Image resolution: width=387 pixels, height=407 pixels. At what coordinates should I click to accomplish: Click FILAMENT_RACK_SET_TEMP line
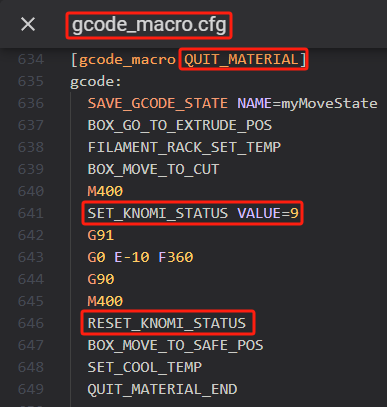[x=184, y=147]
